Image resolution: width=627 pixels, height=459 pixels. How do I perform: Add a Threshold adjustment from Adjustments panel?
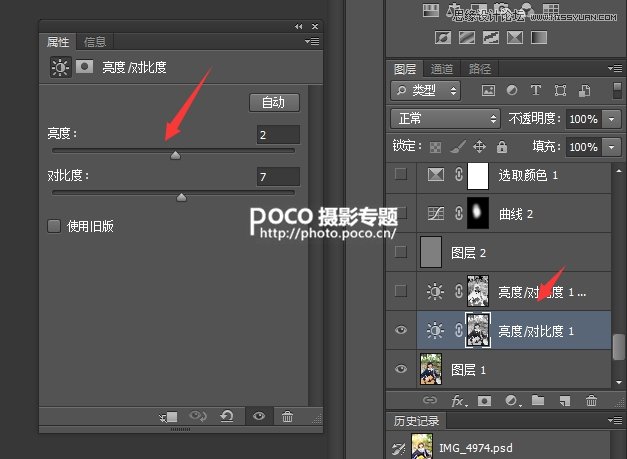pyautogui.click(x=491, y=38)
